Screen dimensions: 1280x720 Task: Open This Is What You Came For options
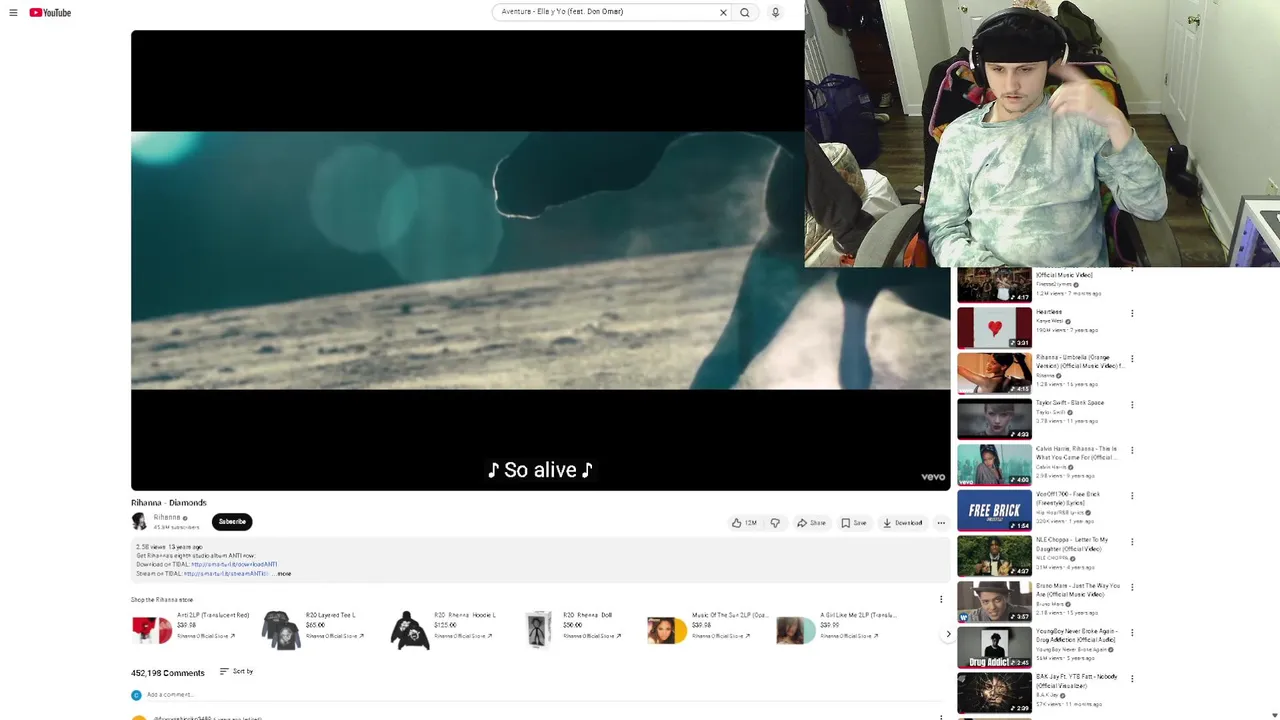tap(1132, 450)
